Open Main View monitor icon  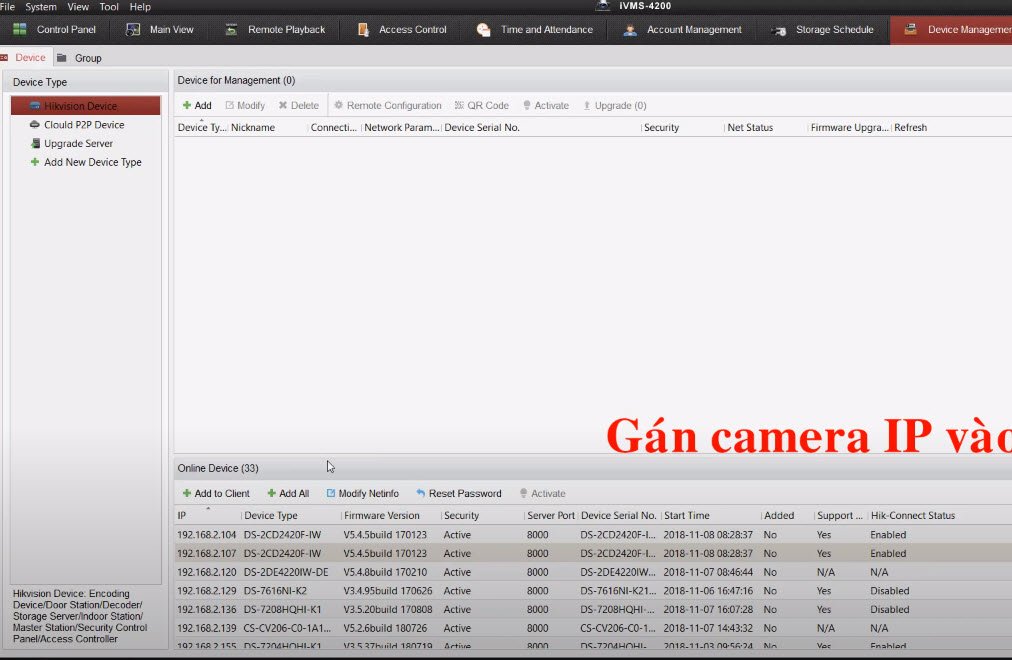click(133, 29)
